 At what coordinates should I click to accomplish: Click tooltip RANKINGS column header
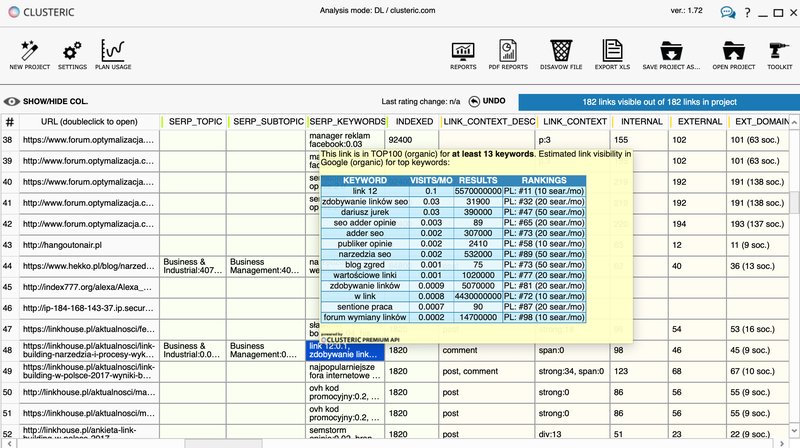click(x=544, y=180)
